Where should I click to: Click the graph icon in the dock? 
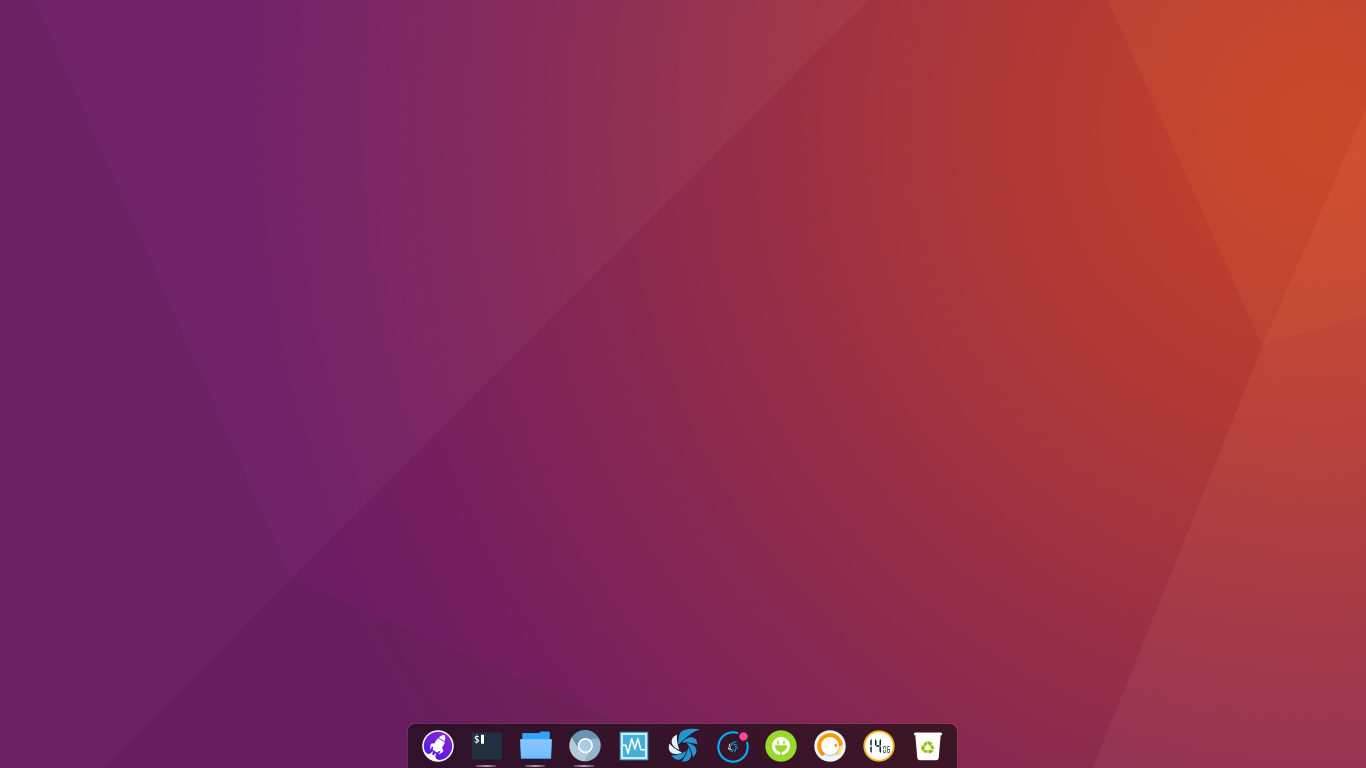(x=634, y=746)
